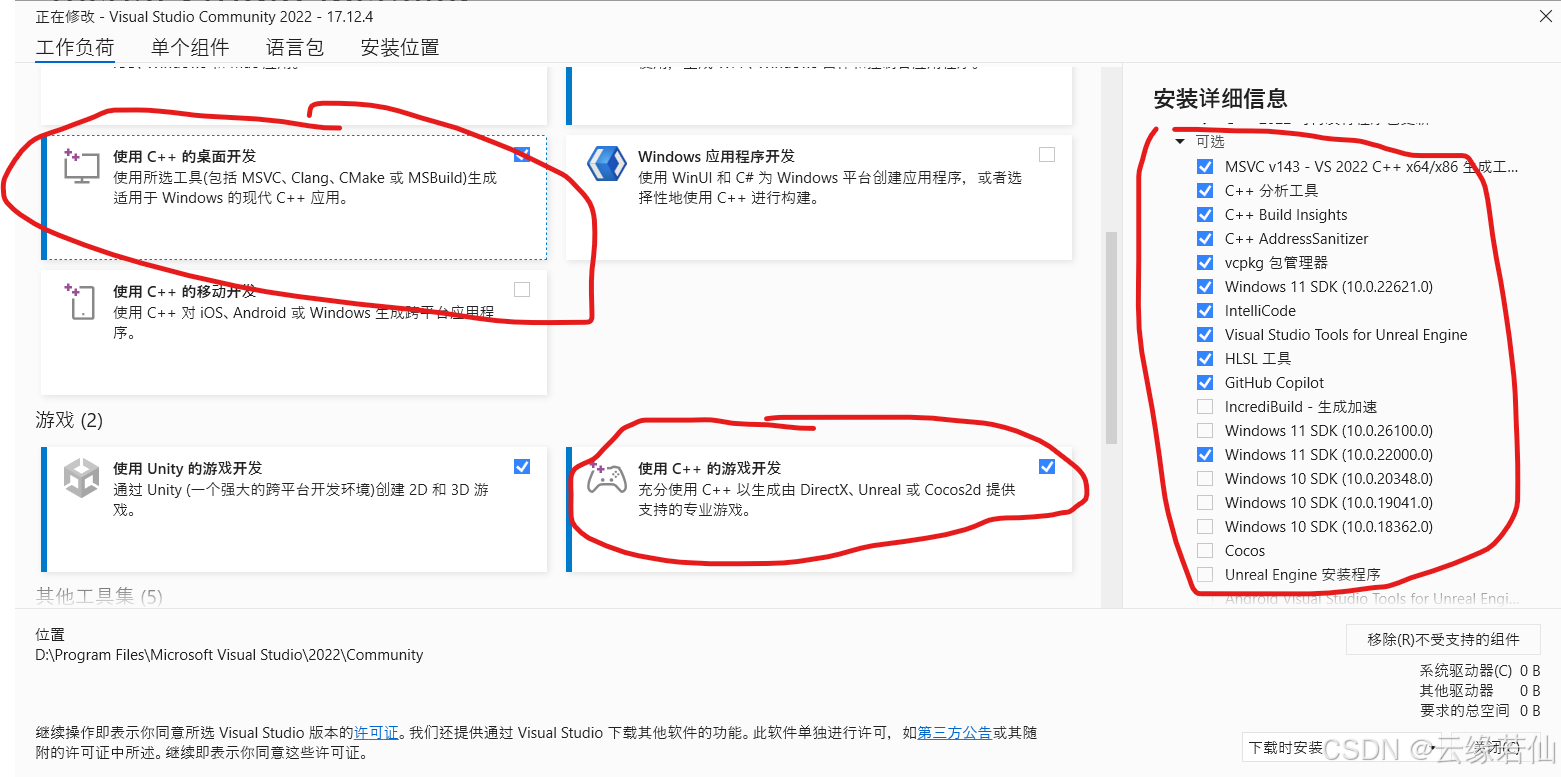Uncheck the C++ 分析工具 component
The height and width of the screenshot is (777, 1561).
click(1205, 190)
